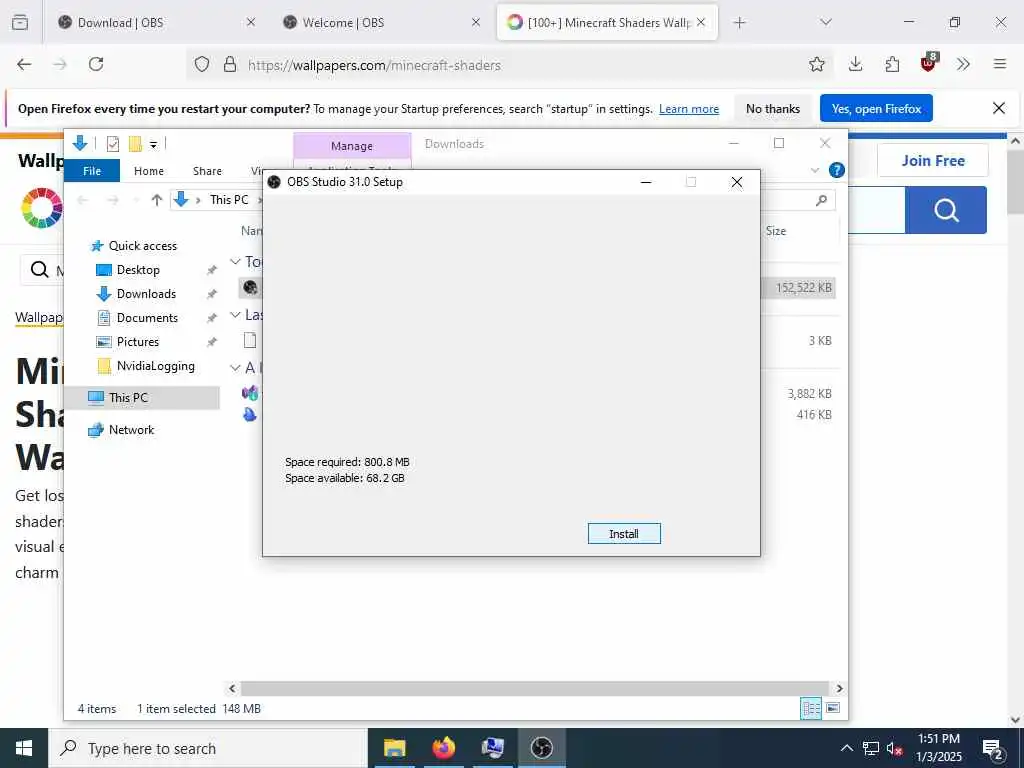Image resolution: width=1024 pixels, height=768 pixels.
Task: Close the Download | OBS tab
Action: [251, 22]
